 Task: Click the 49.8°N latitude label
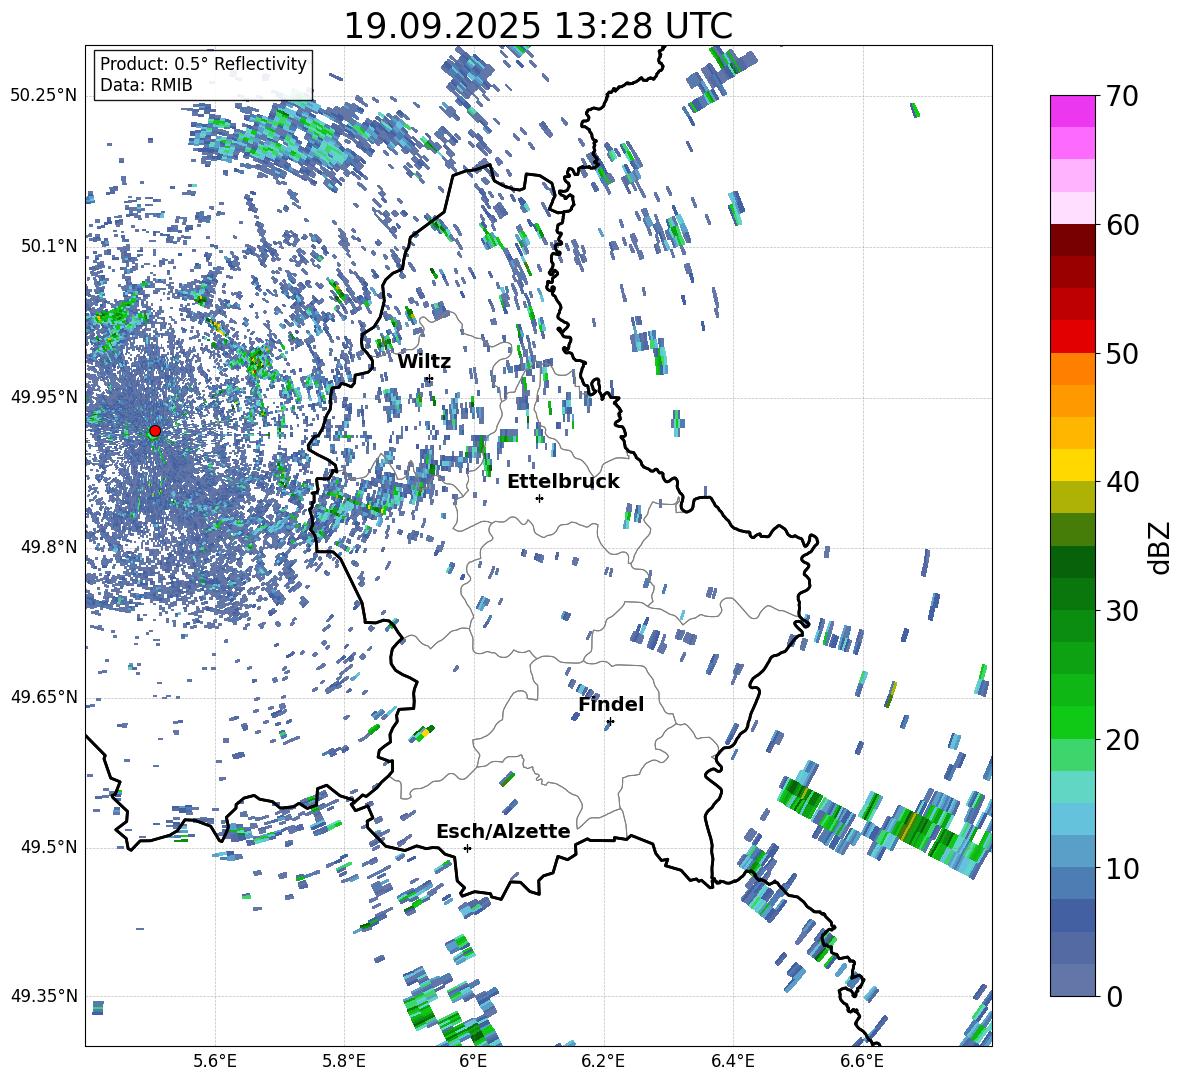(x=48, y=547)
